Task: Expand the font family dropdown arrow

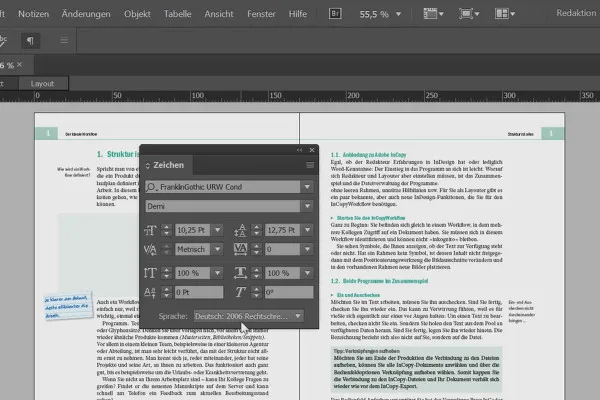Action: [307, 187]
